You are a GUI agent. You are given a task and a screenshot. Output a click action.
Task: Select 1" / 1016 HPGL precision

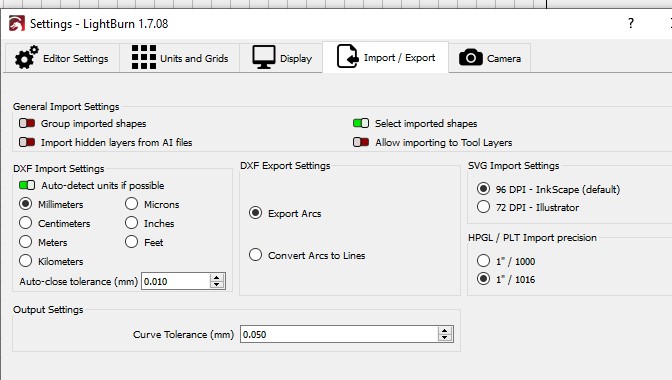[483, 279]
